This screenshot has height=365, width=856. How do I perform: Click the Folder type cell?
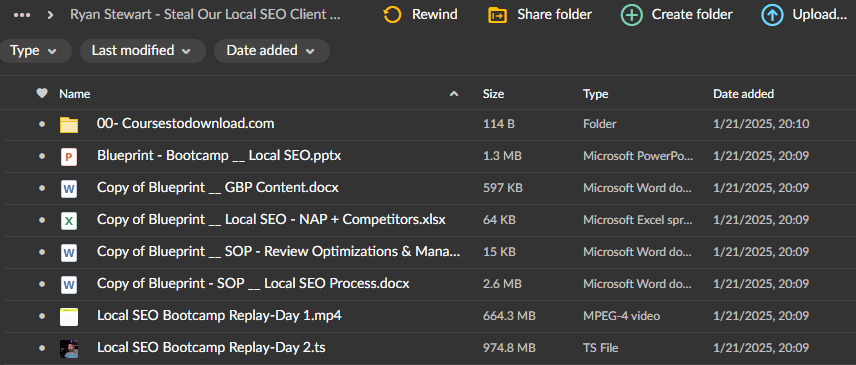599,124
